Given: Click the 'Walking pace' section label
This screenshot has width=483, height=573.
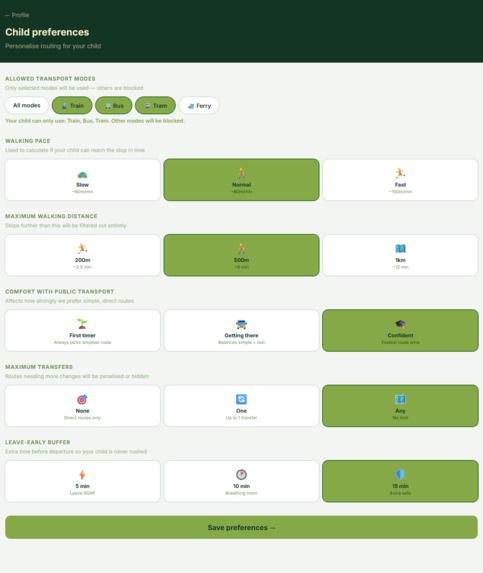Looking at the screenshot, I should click(28, 141).
